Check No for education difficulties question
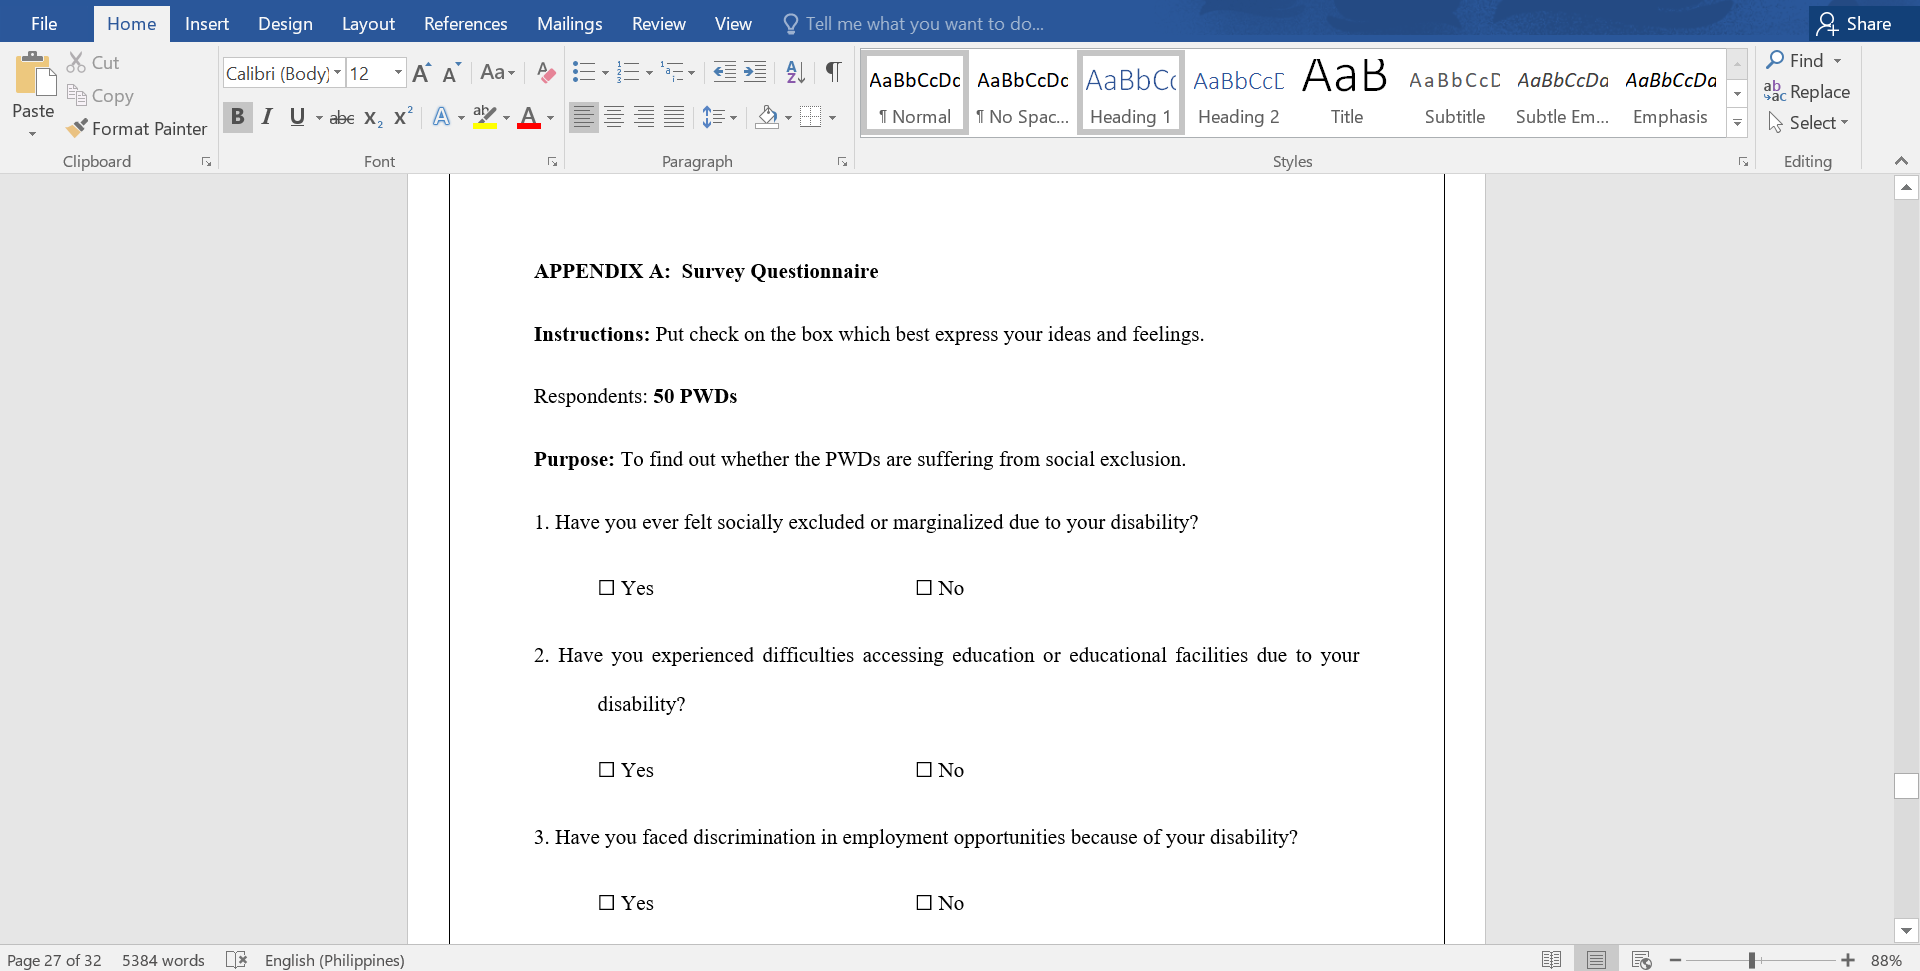 (924, 770)
